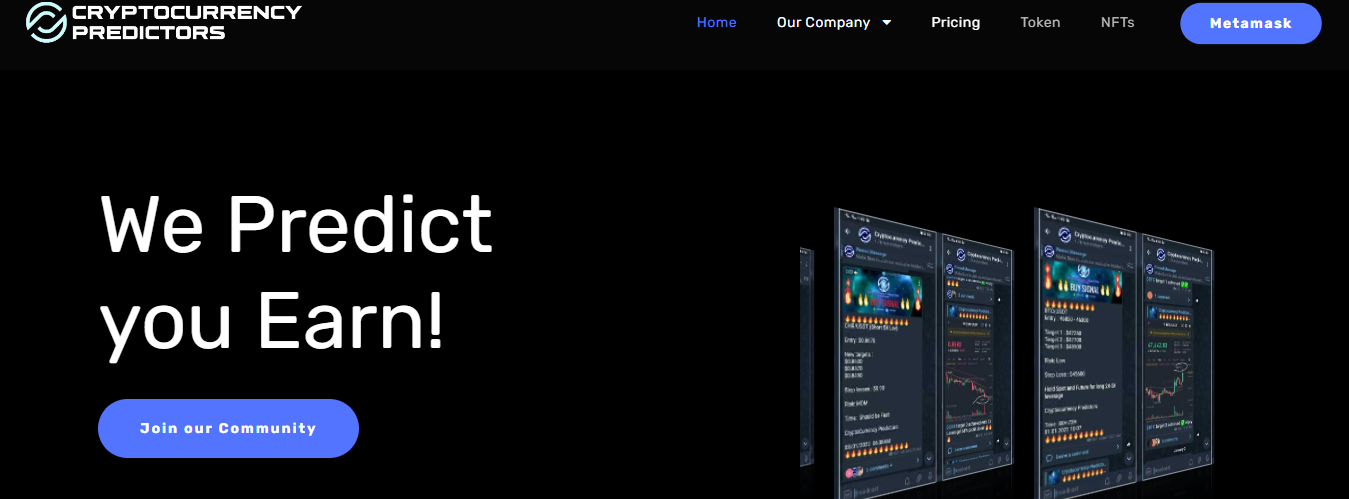This screenshot has width=1349, height=499.
Task: Click back arrow in first phone mockup header
Action: coord(849,232)
